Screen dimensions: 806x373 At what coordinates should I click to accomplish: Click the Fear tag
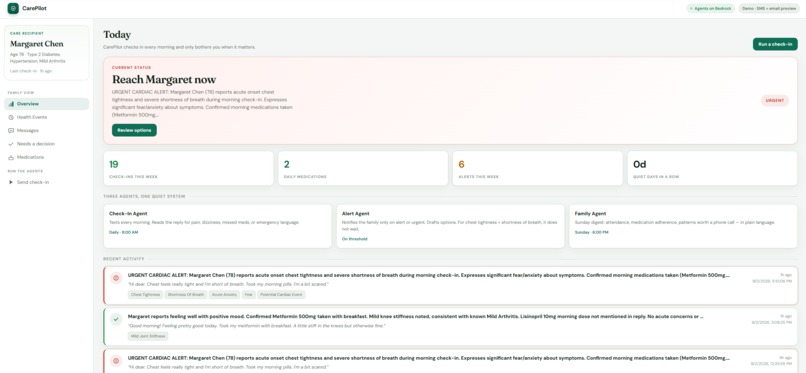[249, 295]
